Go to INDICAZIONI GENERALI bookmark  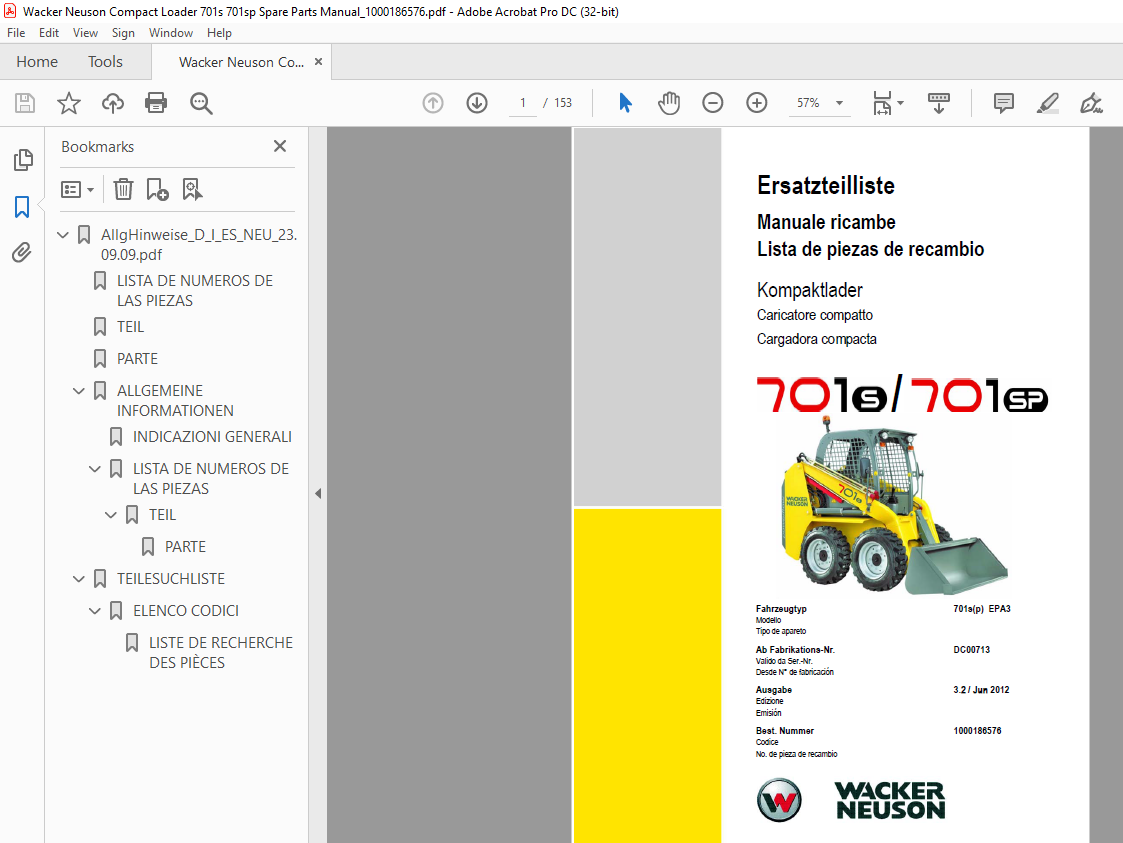(x=212, y=436)
